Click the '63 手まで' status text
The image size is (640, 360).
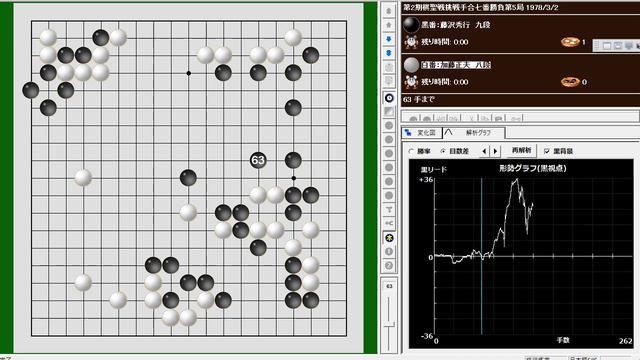click(419, 99)
